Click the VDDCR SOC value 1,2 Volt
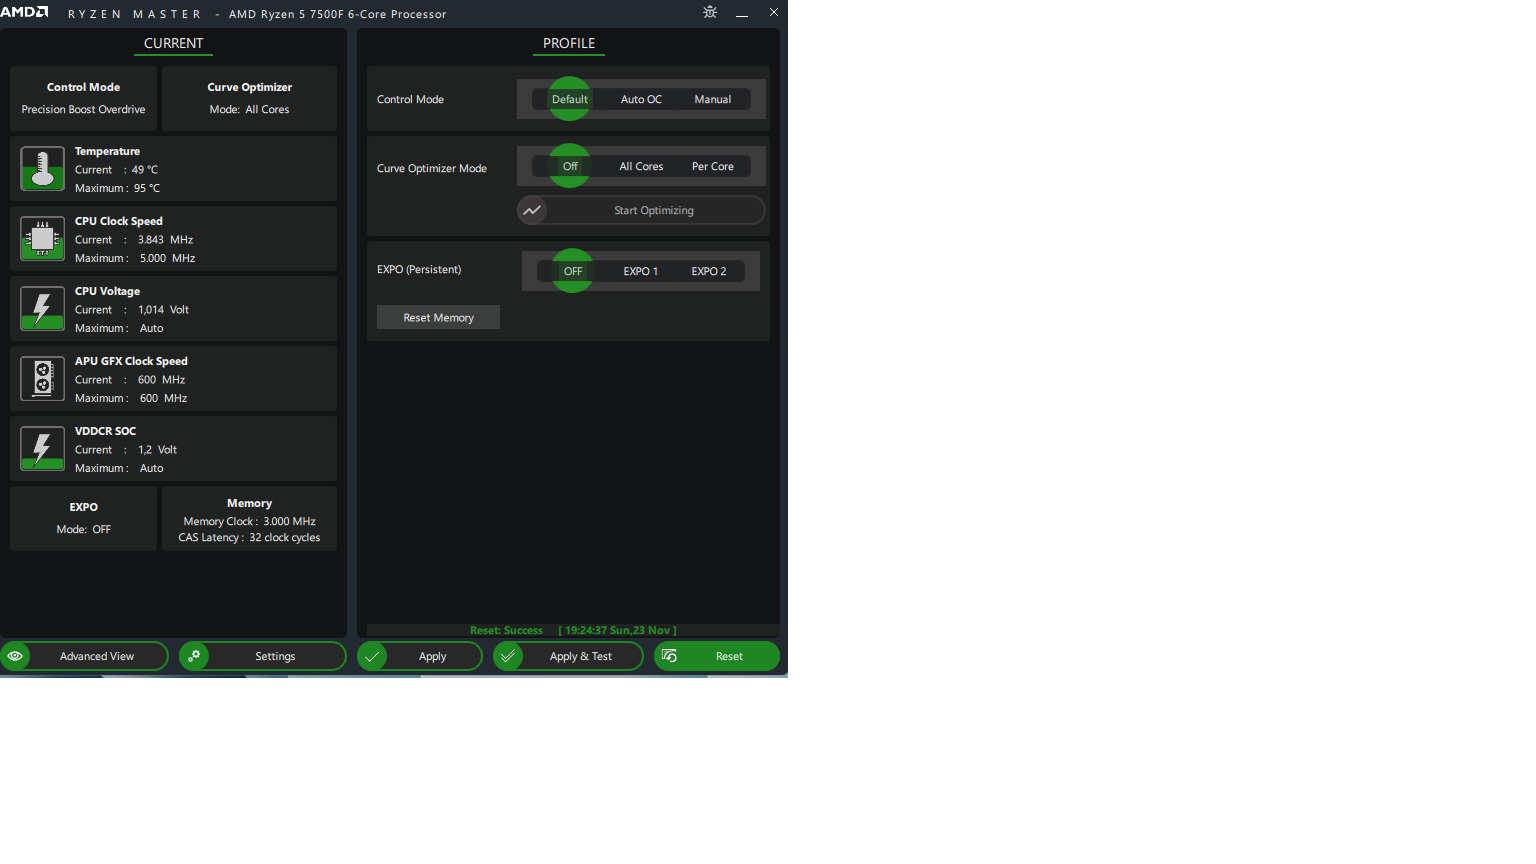 [158, 450]
